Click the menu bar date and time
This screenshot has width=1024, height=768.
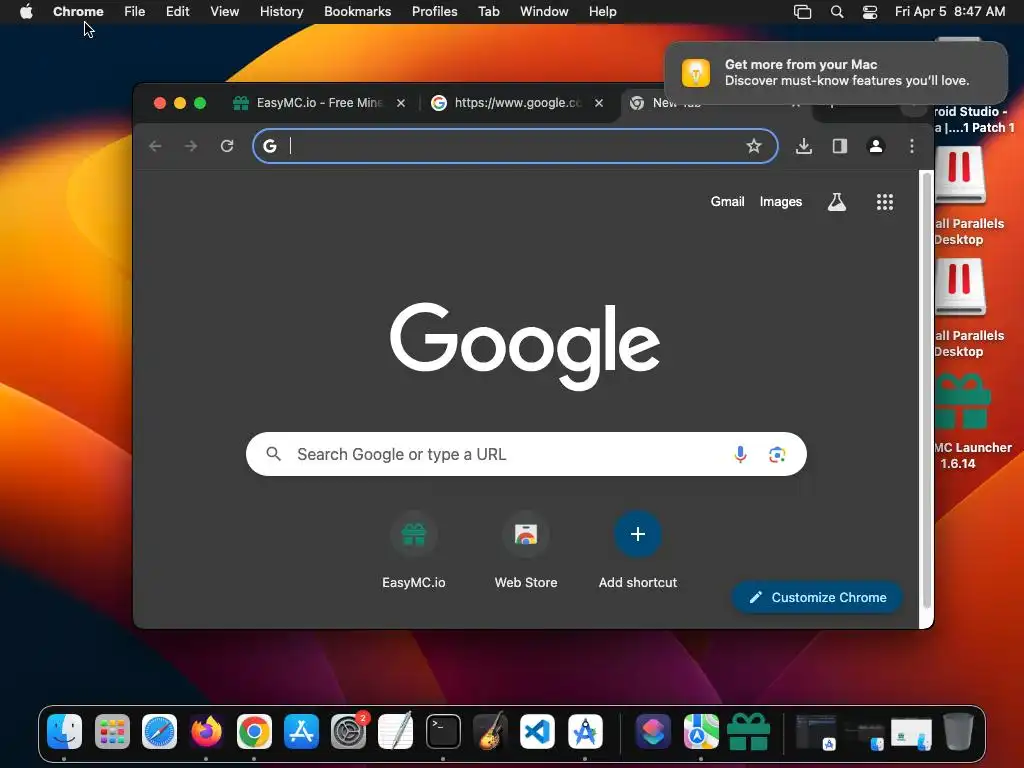(950, 12)
